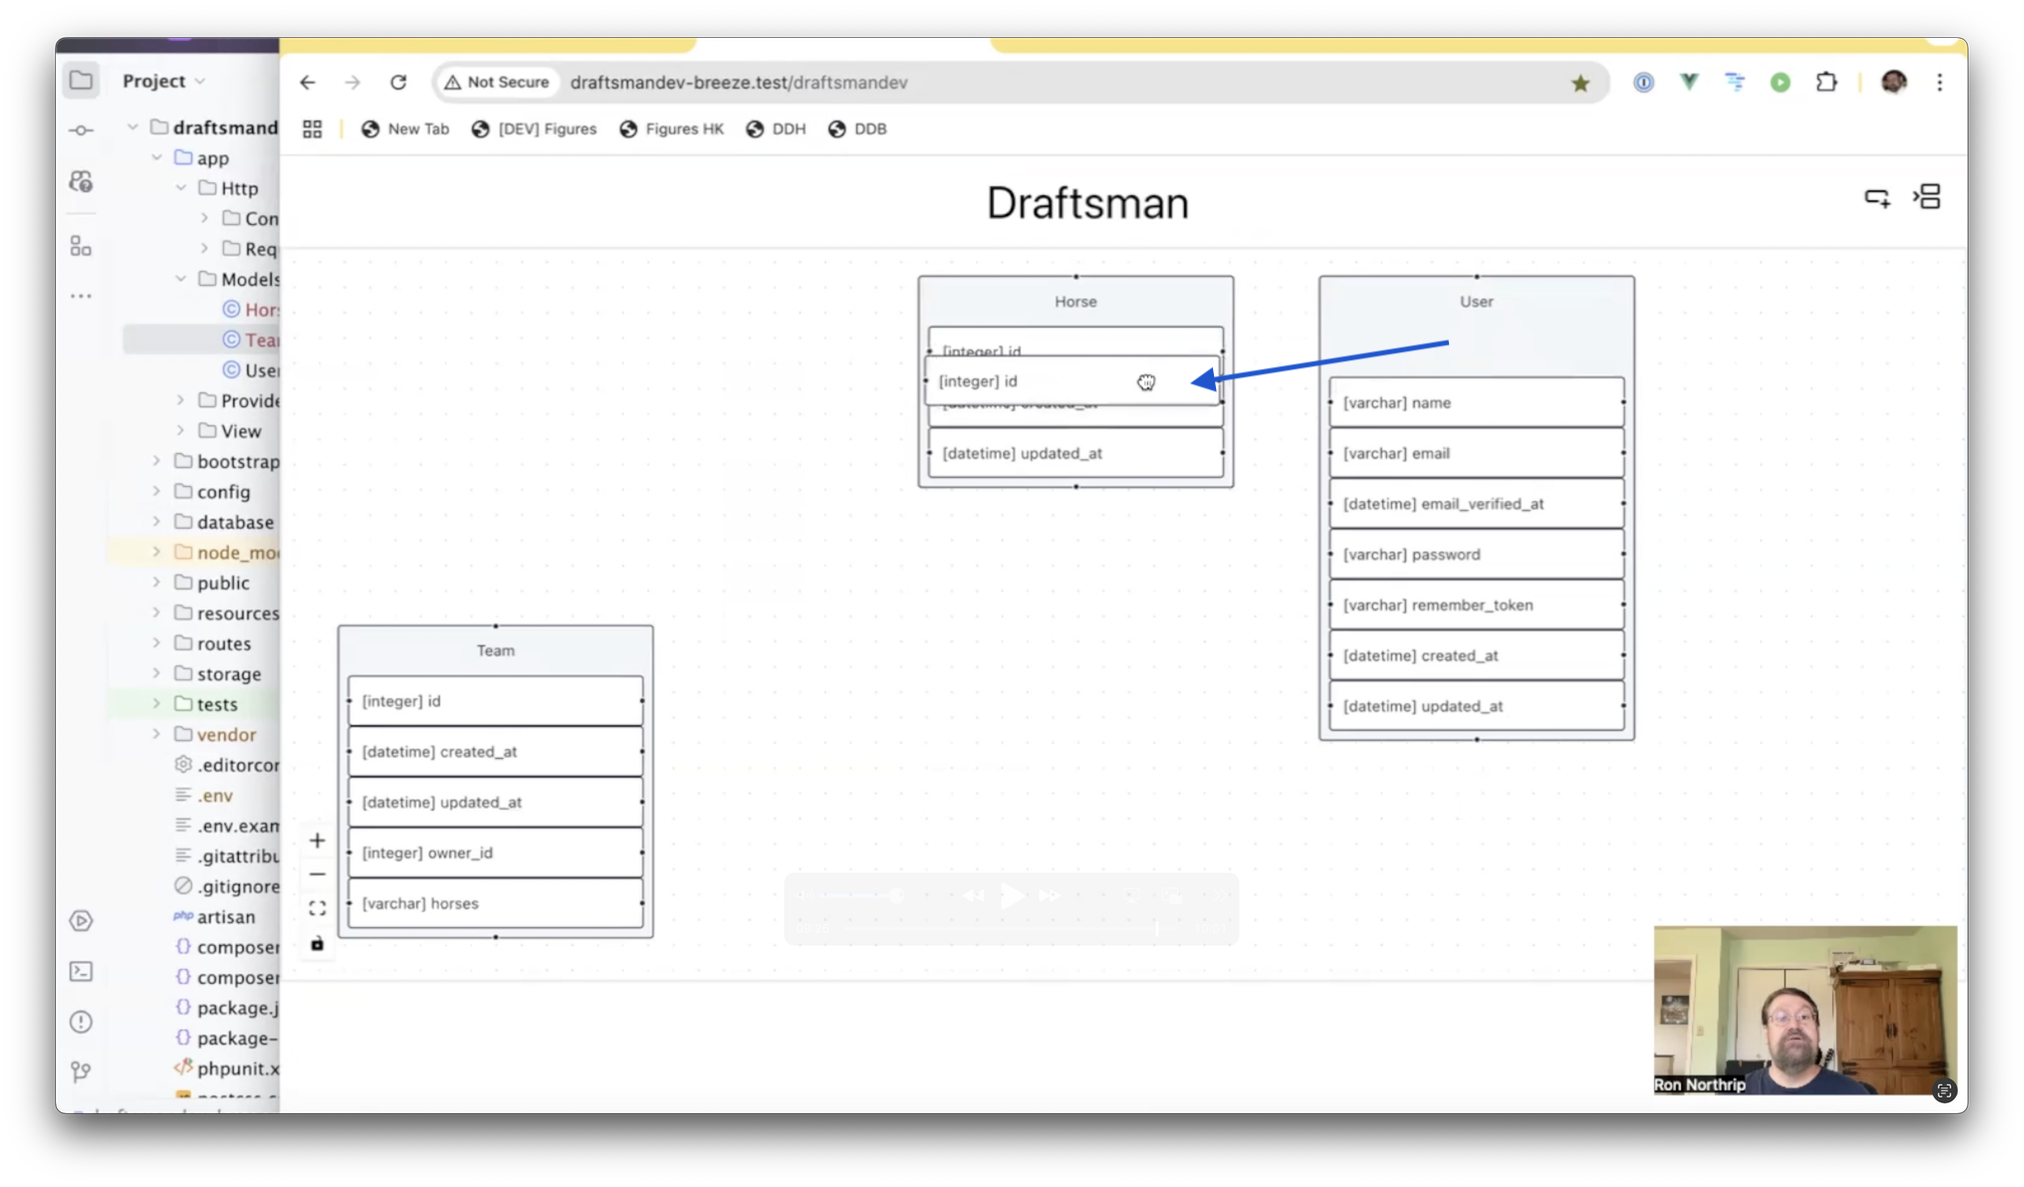Expand the routes folder
This screenshot has height=1187, width=2024.
157,643
